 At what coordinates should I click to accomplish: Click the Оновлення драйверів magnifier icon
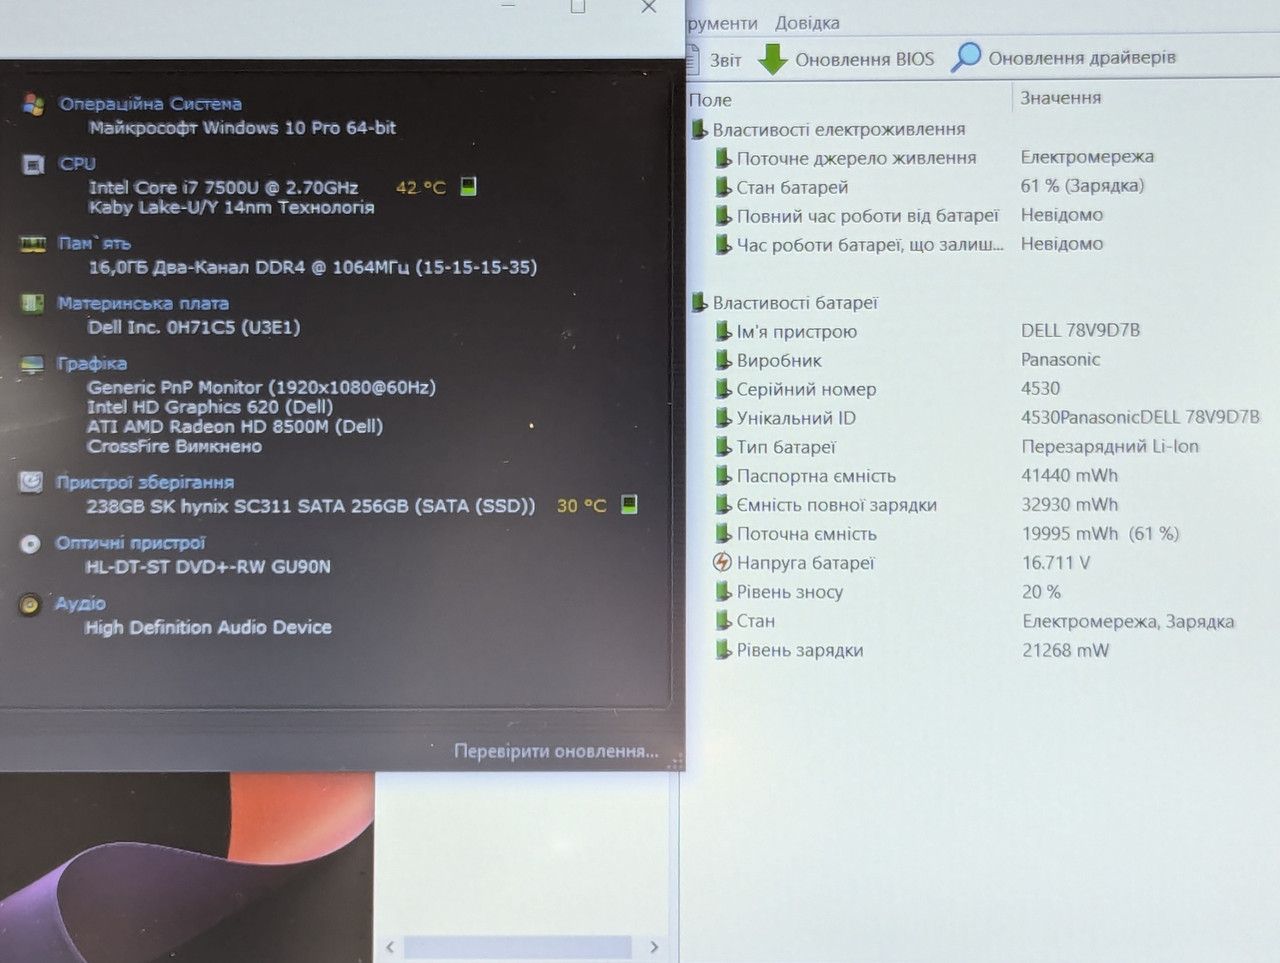coord(966,57)
